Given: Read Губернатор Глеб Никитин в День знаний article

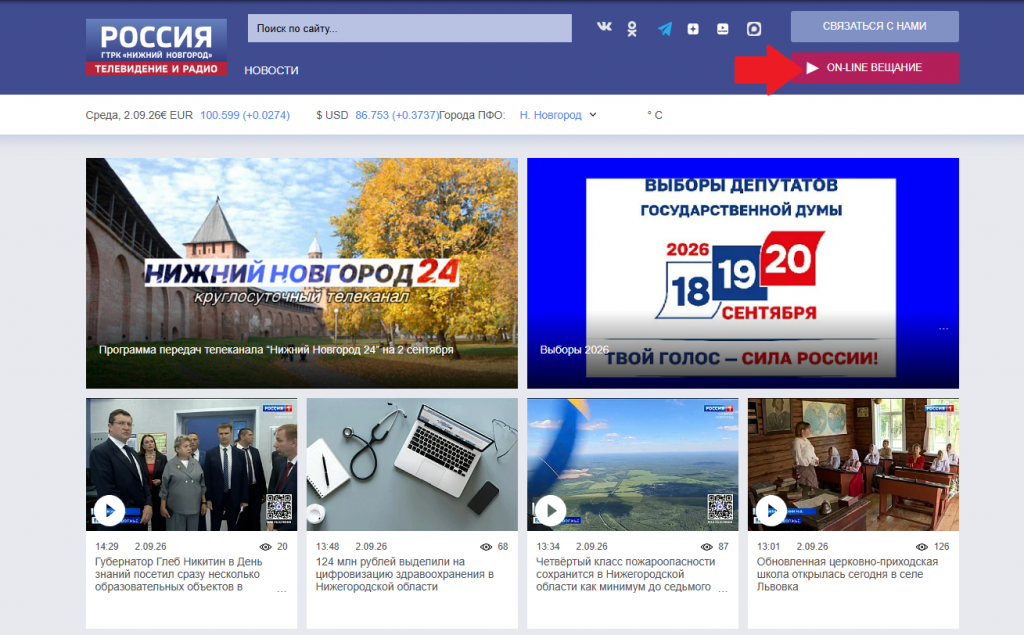Looking at the screenshot, I should click(x=179, y=574).
